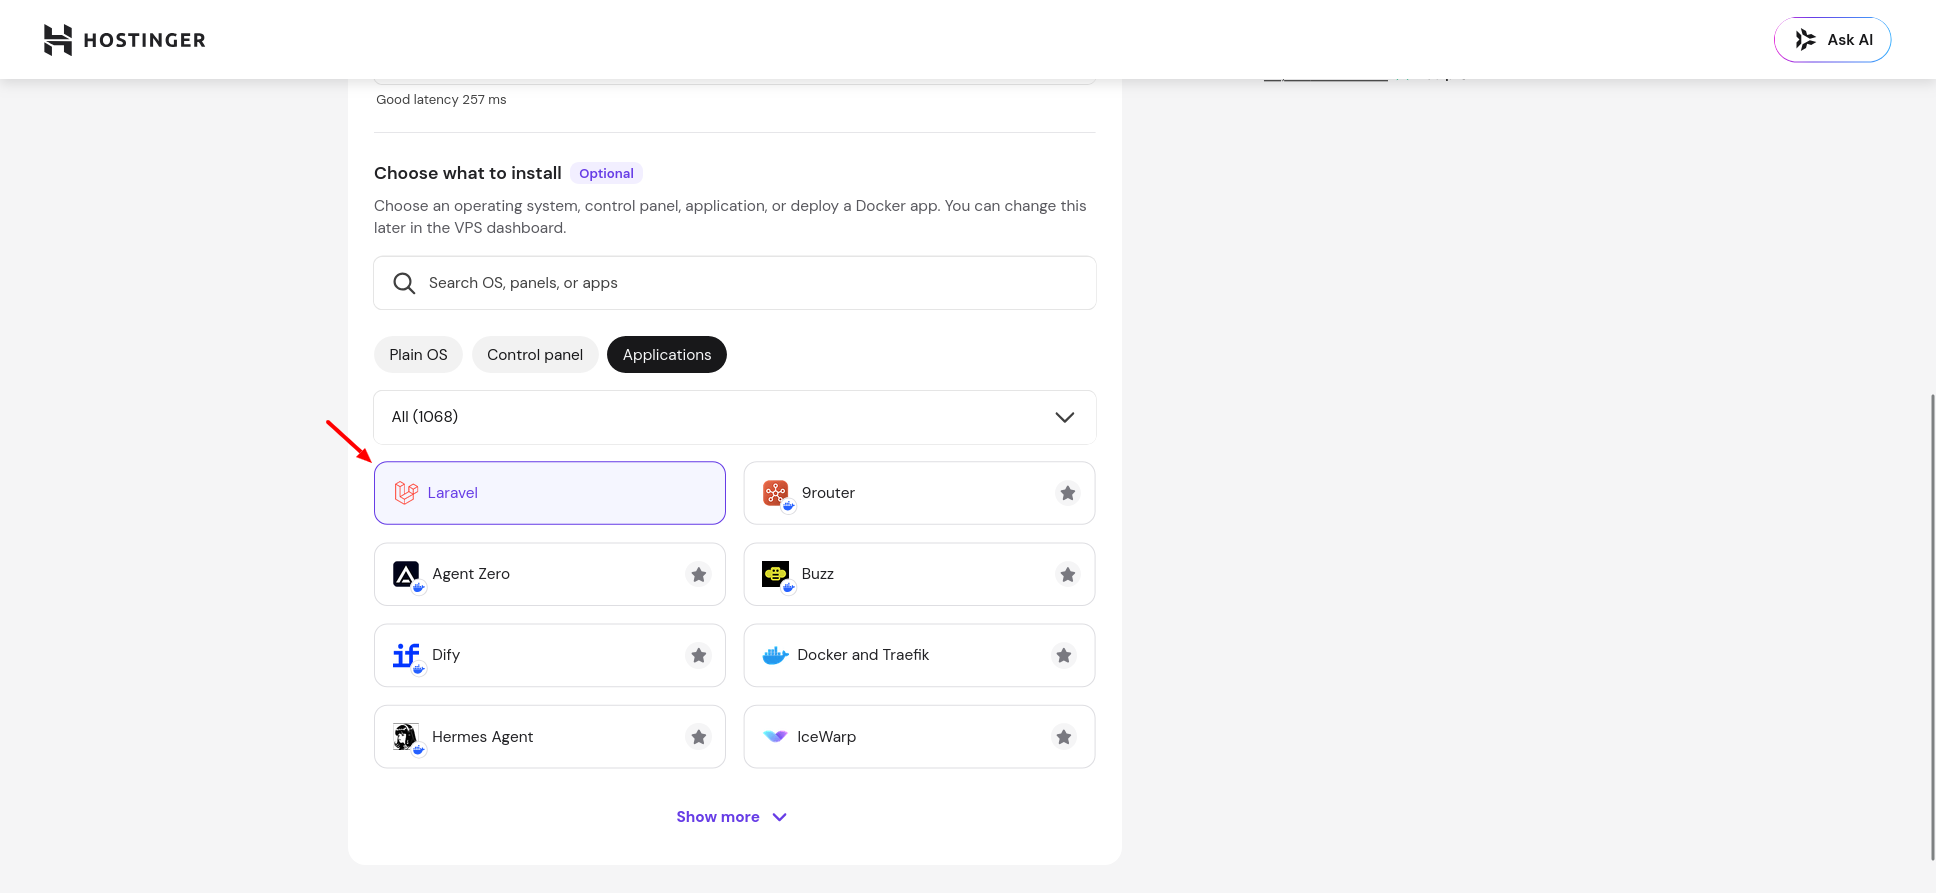This screenshot has height=894, width=1936.
Task: Select the Laravel application card
Action: tap(550, 493)
